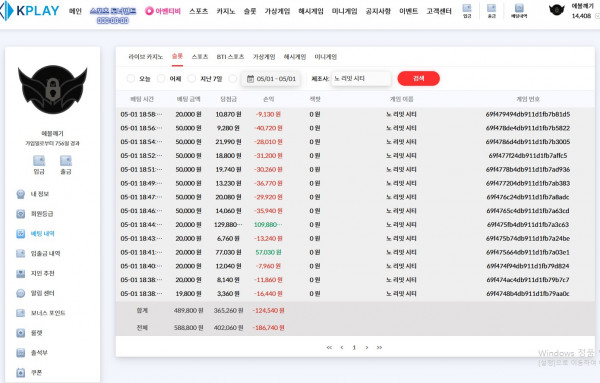Open 쿠폰 sidebar icon
600x383 pixels.
(21, 372)
